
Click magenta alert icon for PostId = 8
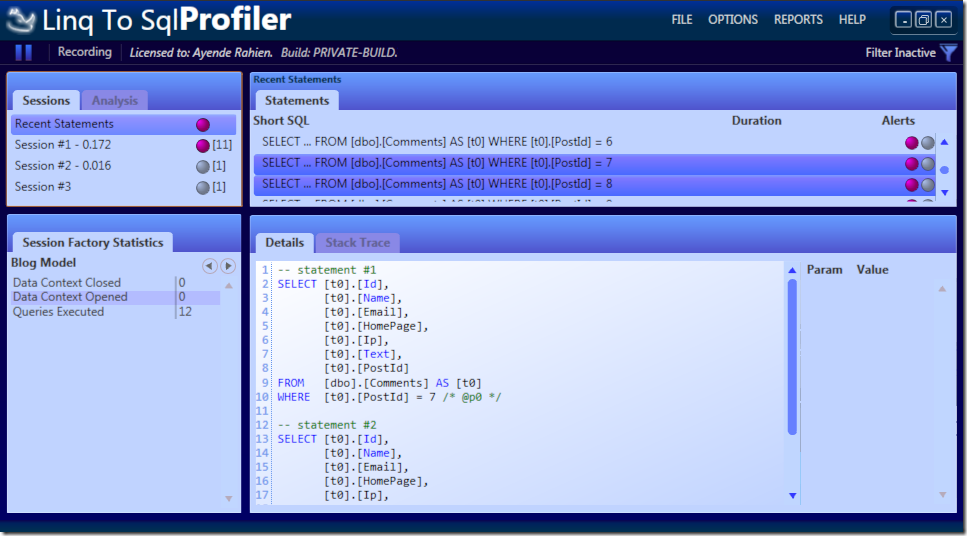point(911,184)
